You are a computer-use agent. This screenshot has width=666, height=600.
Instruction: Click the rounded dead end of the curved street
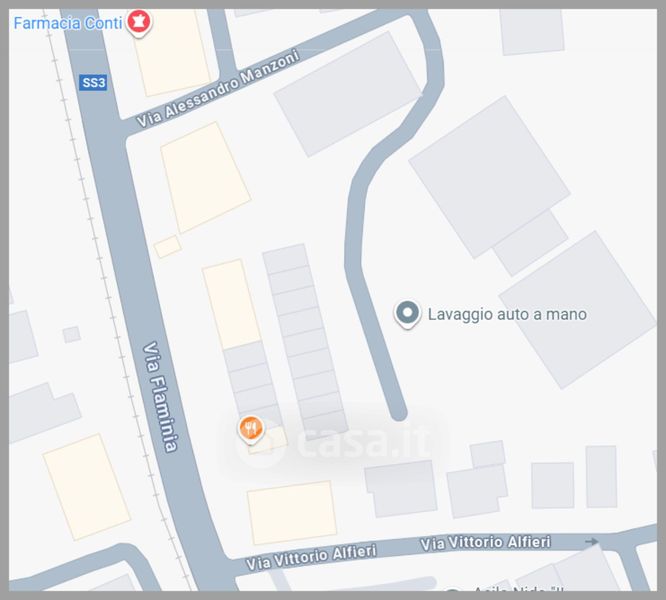pos(398,412)
